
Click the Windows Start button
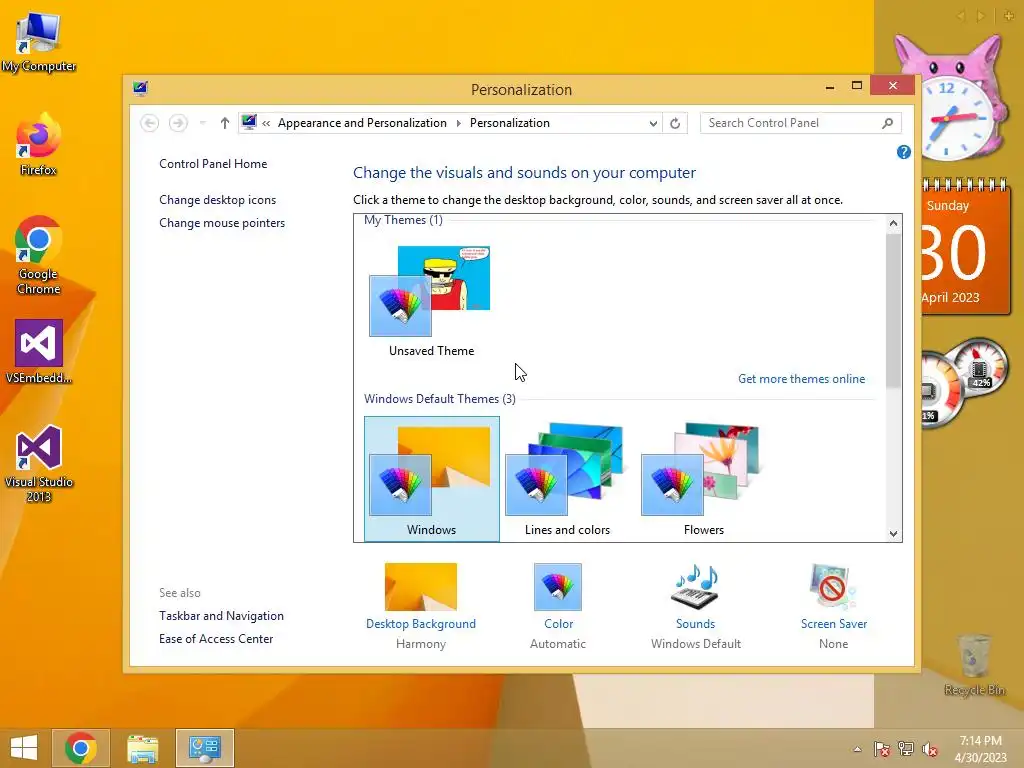click(24, 748)
